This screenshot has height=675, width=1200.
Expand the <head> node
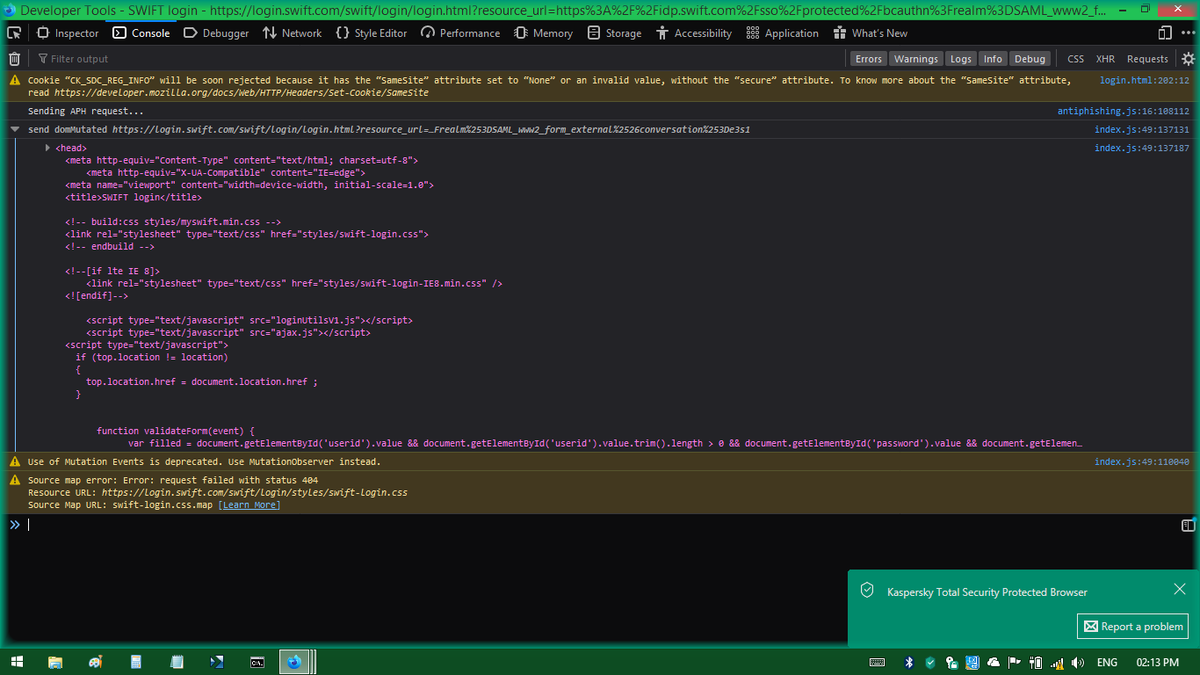click(49, 148)
